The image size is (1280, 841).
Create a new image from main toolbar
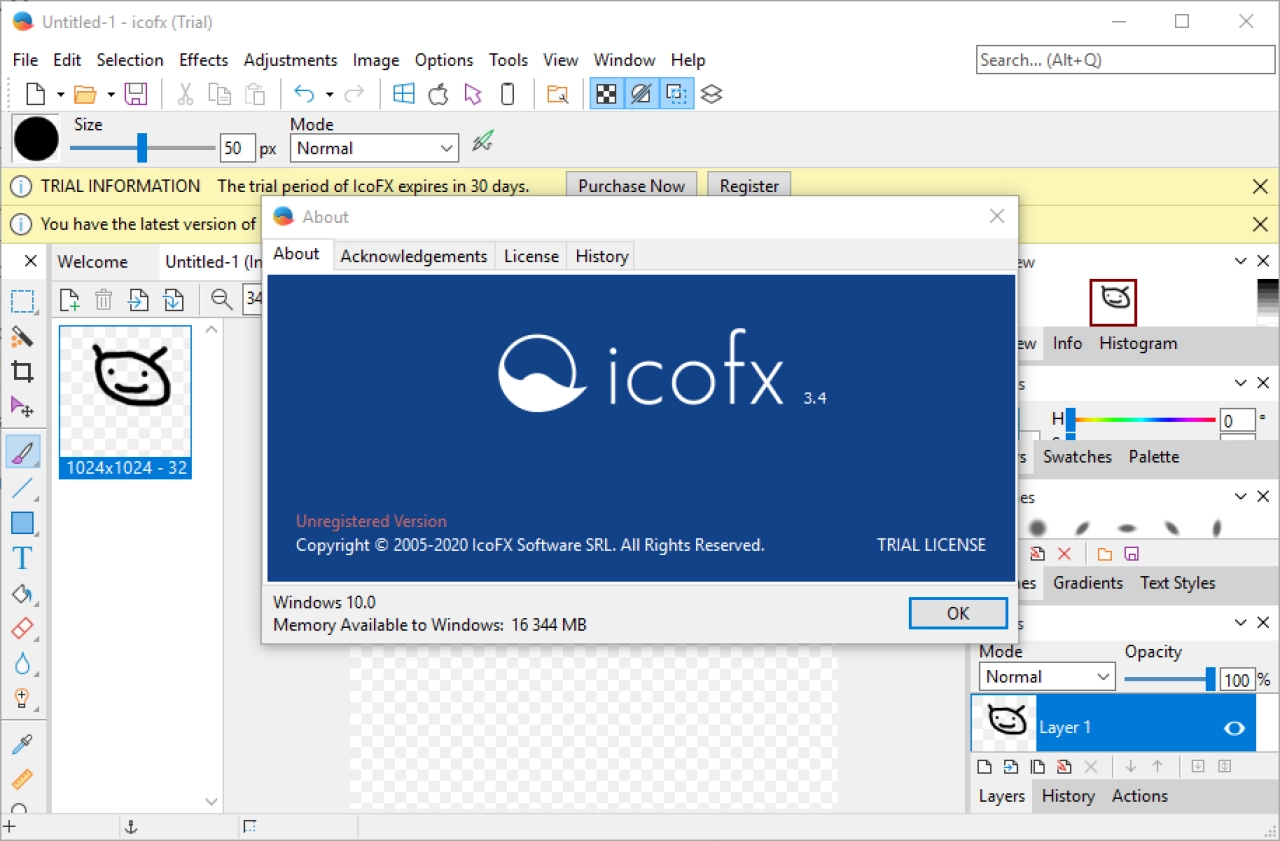(x=36, y=94)
